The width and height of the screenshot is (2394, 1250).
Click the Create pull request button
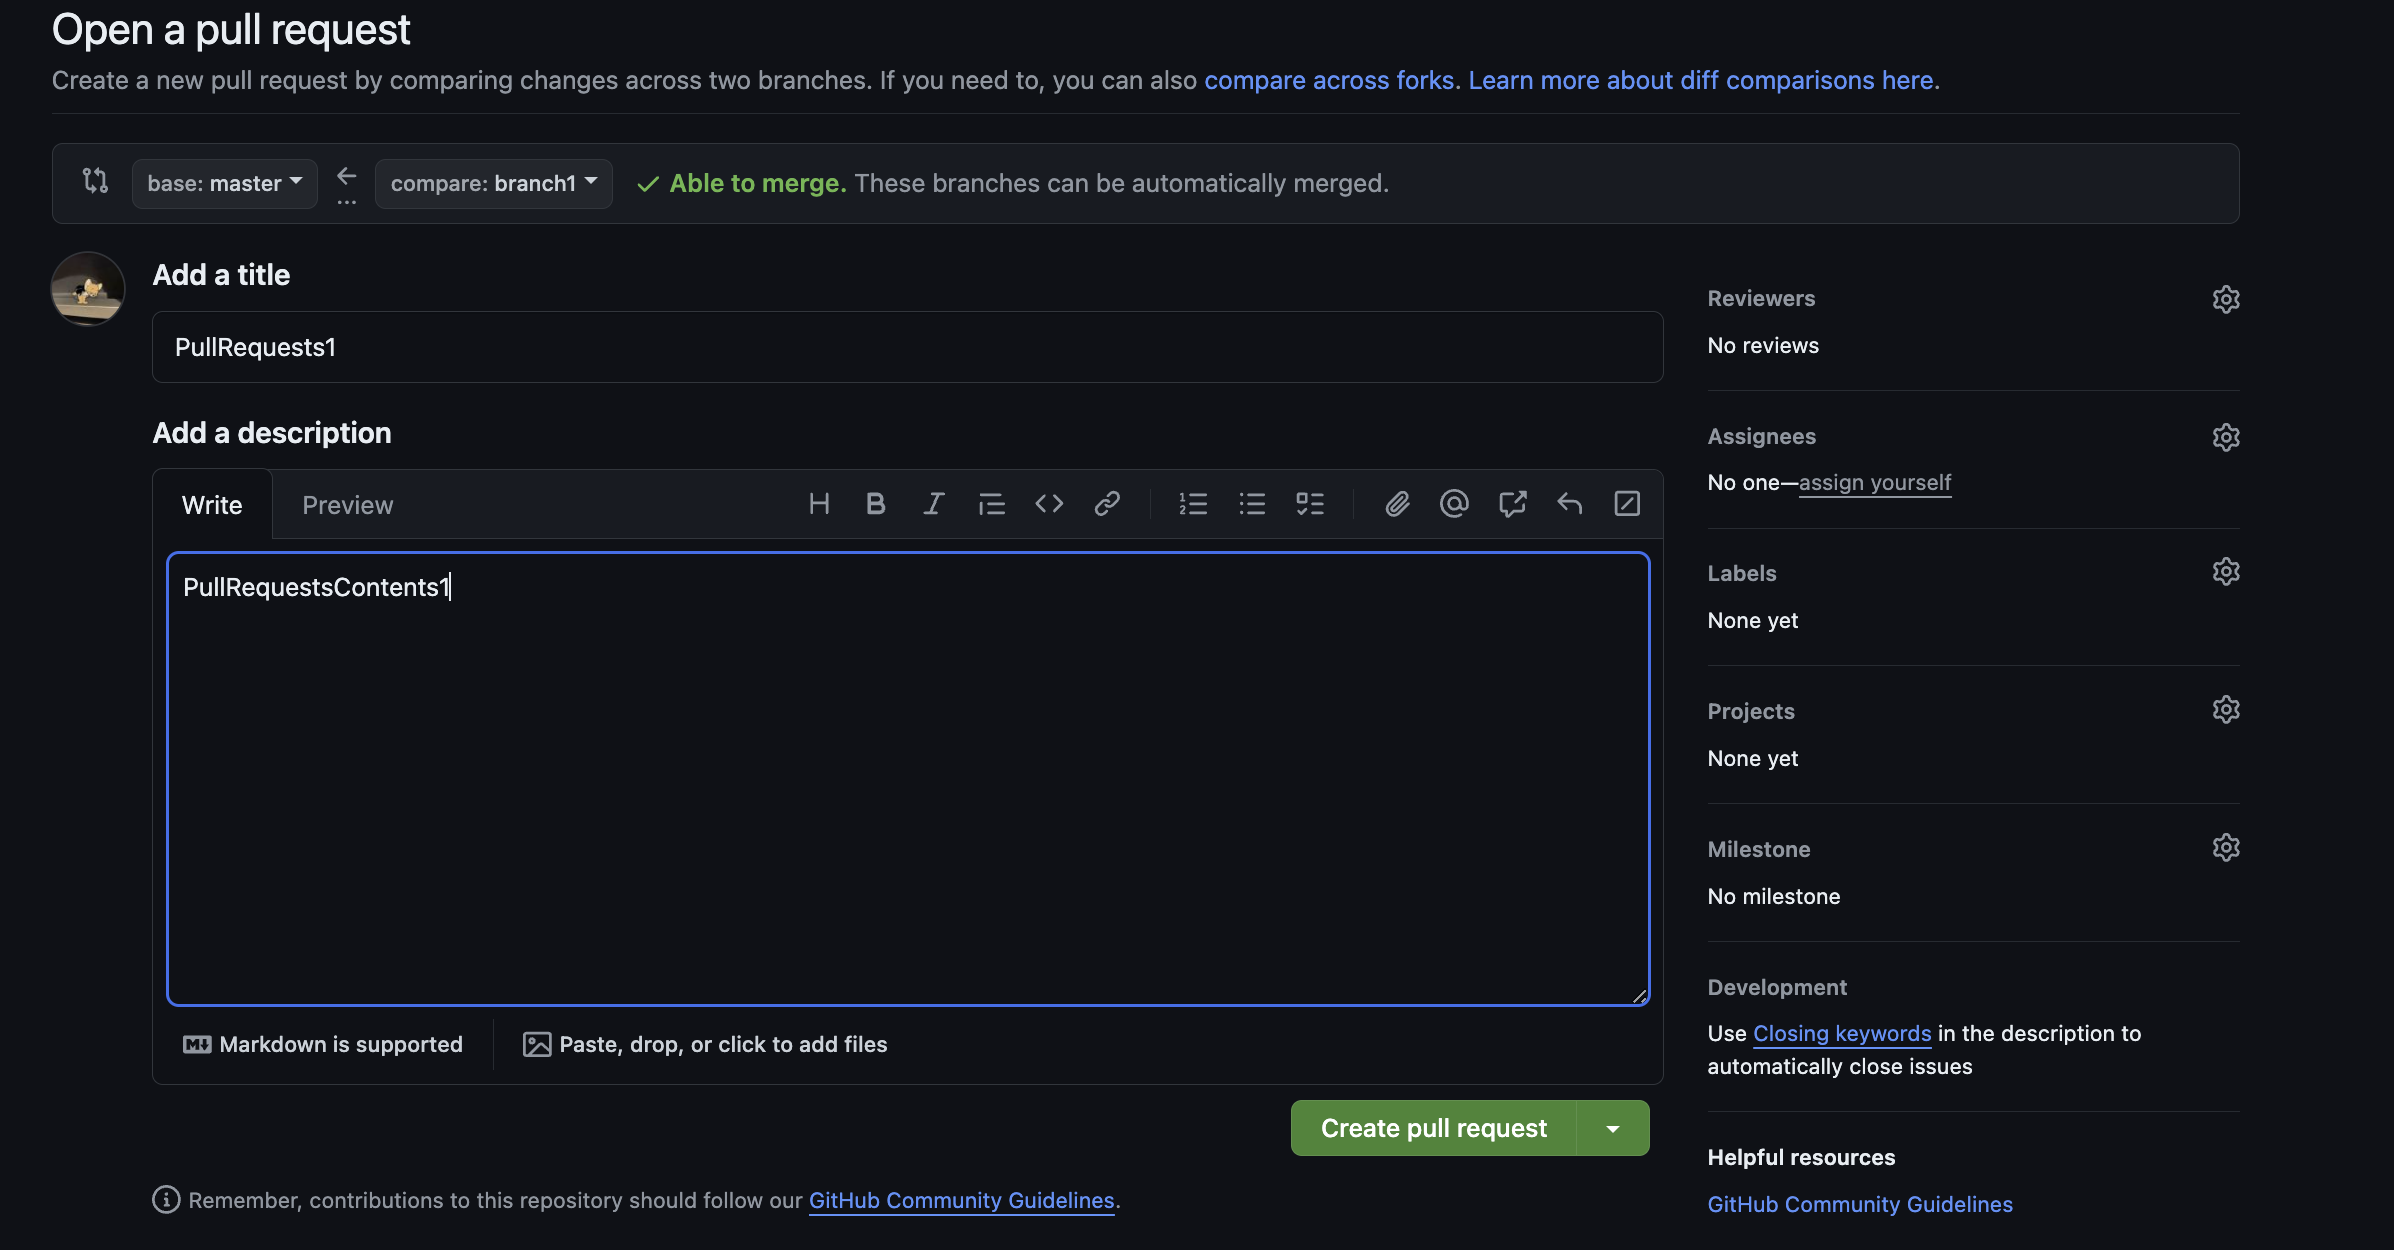click(x=1434, y=1128)
